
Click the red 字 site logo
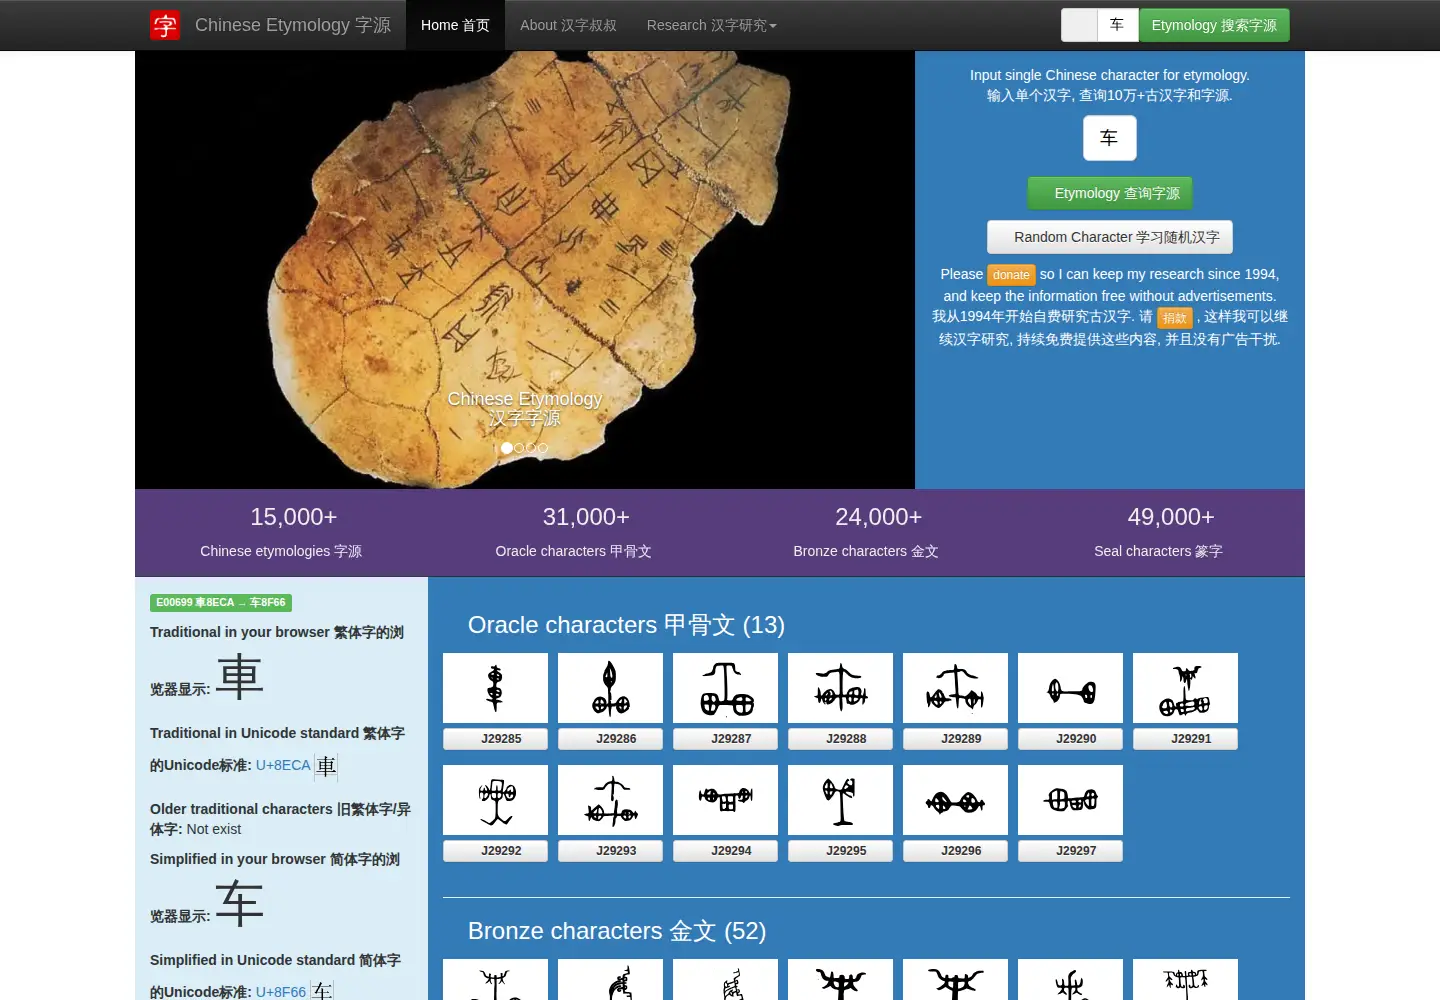[165, 25]
